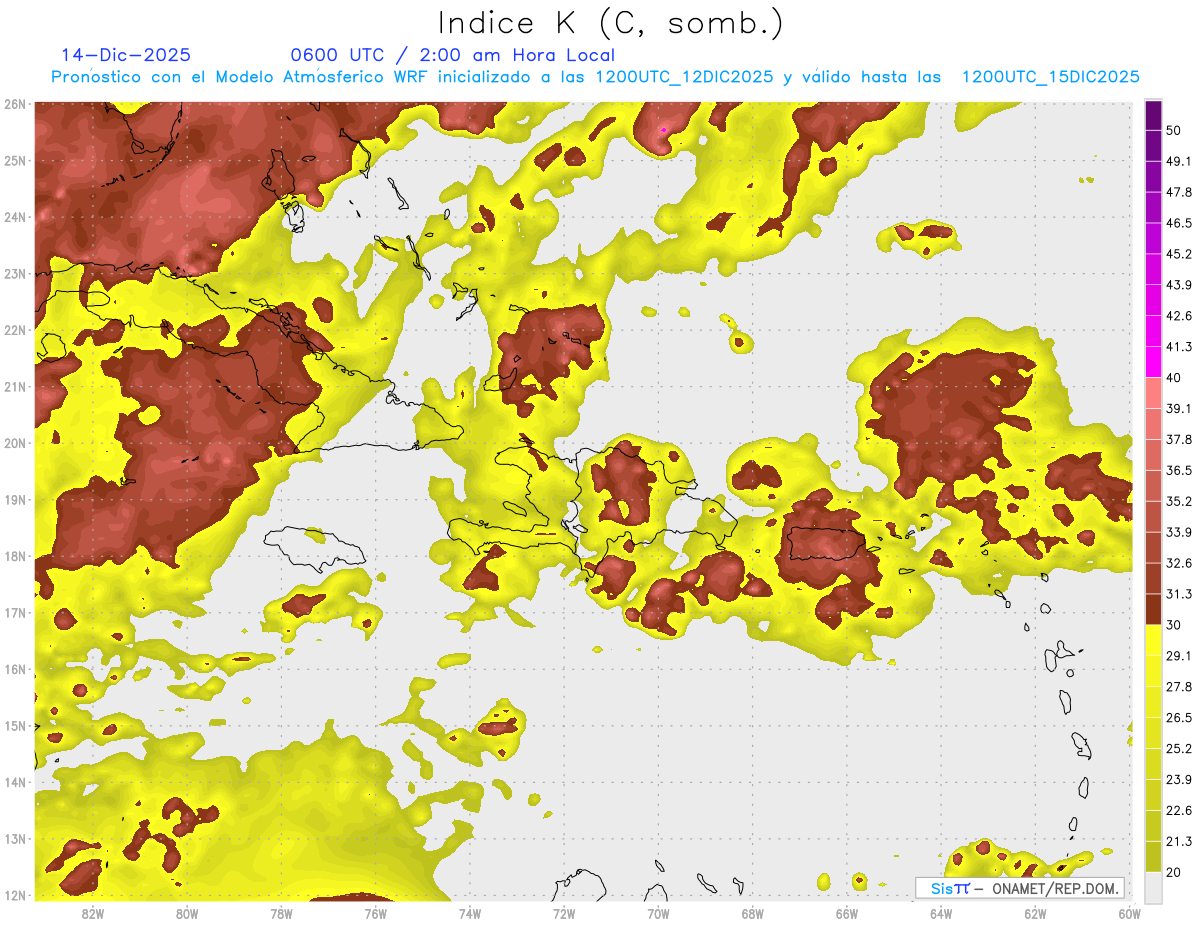Click the legend value '45.2'
Screen dimensions: 1200x927
[x=1179, y=254]
